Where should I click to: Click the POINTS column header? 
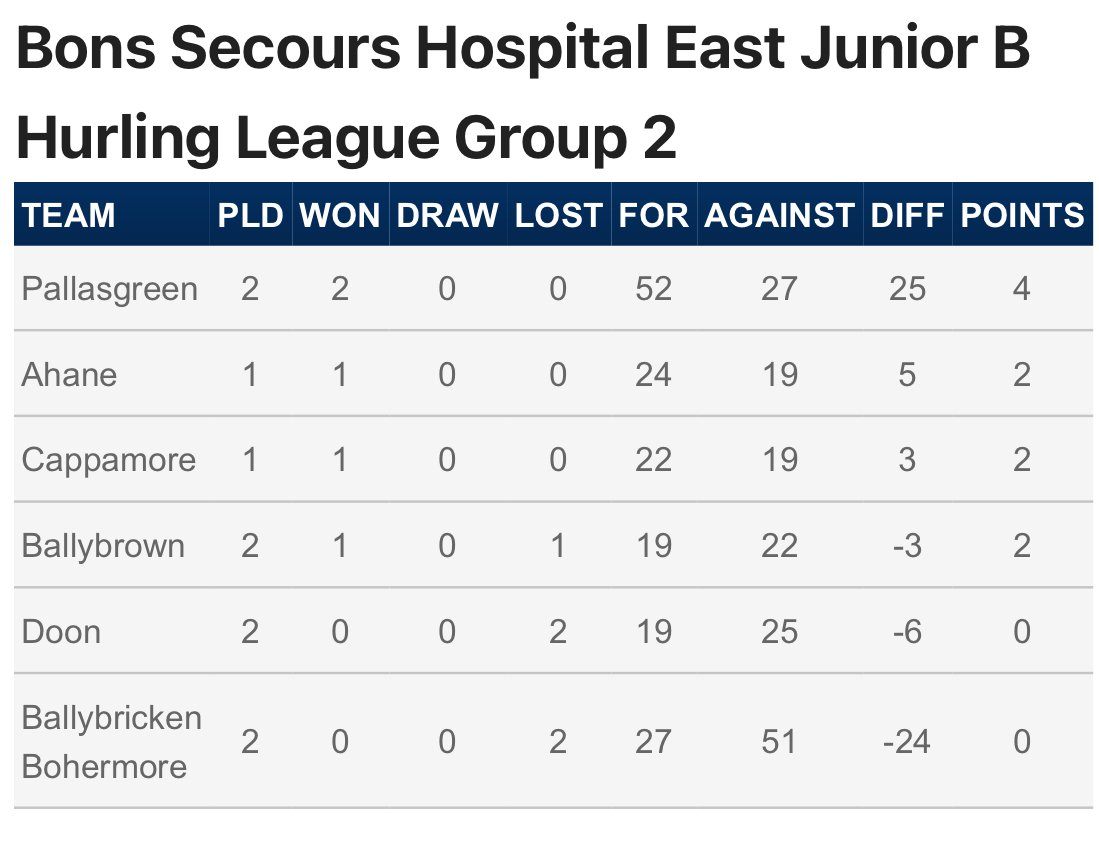click(x=1022, y=214)
